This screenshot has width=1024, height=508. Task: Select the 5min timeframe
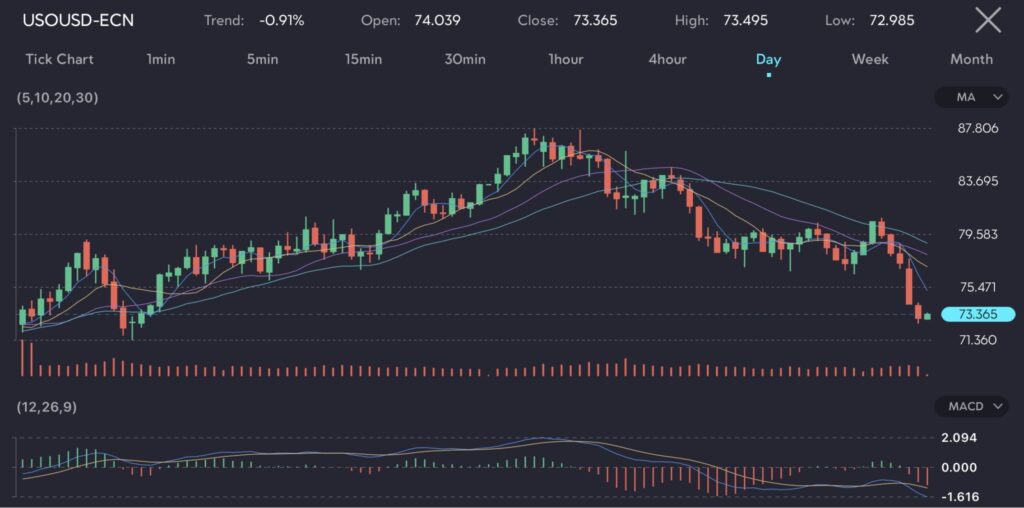[x=262, y=59]
